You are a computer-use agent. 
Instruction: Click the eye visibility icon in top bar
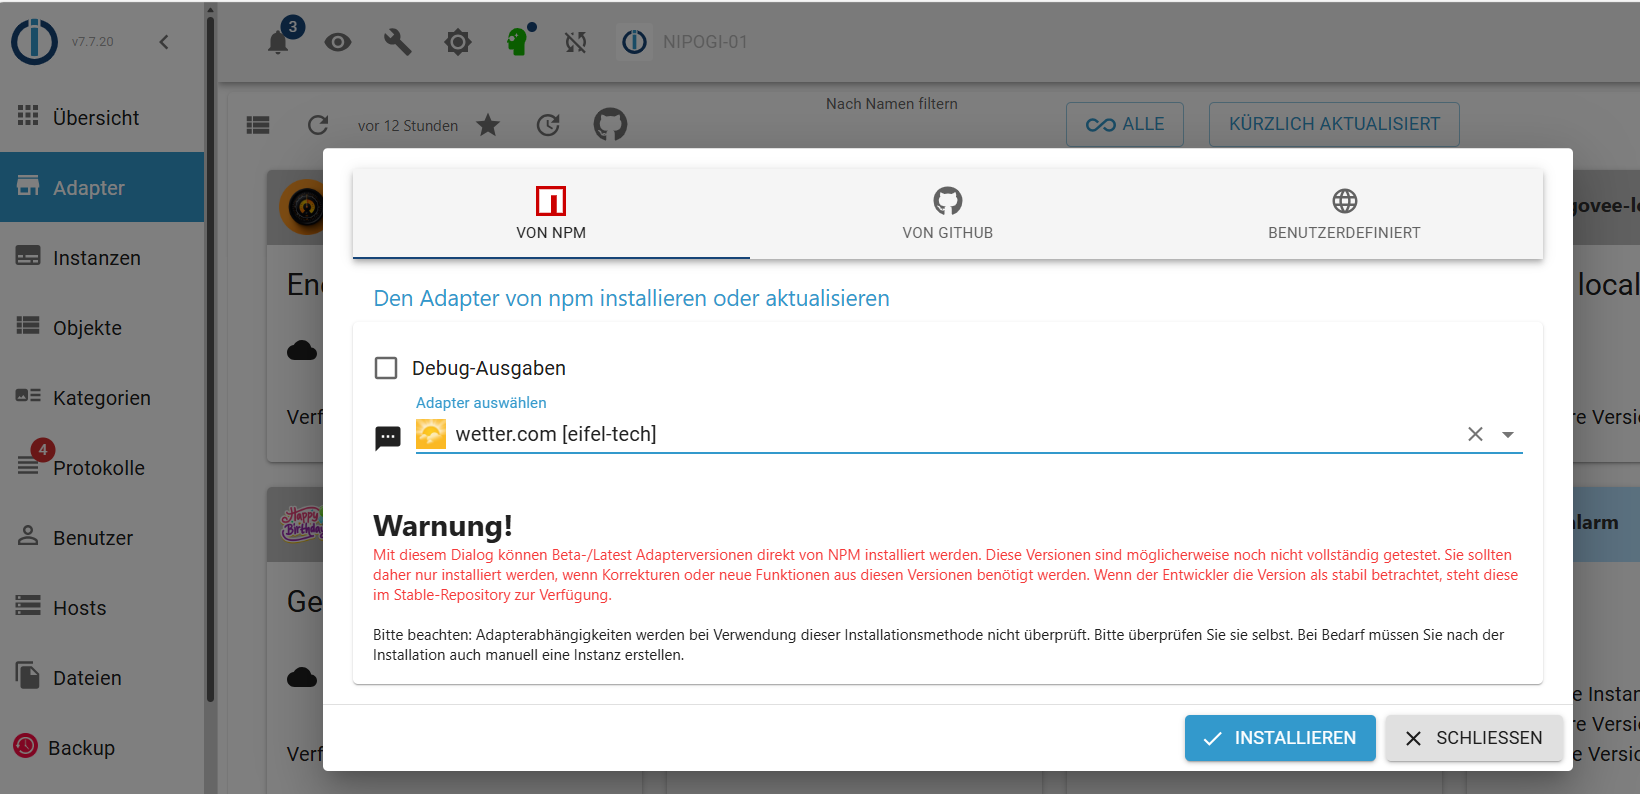click(x=338, y=42)
